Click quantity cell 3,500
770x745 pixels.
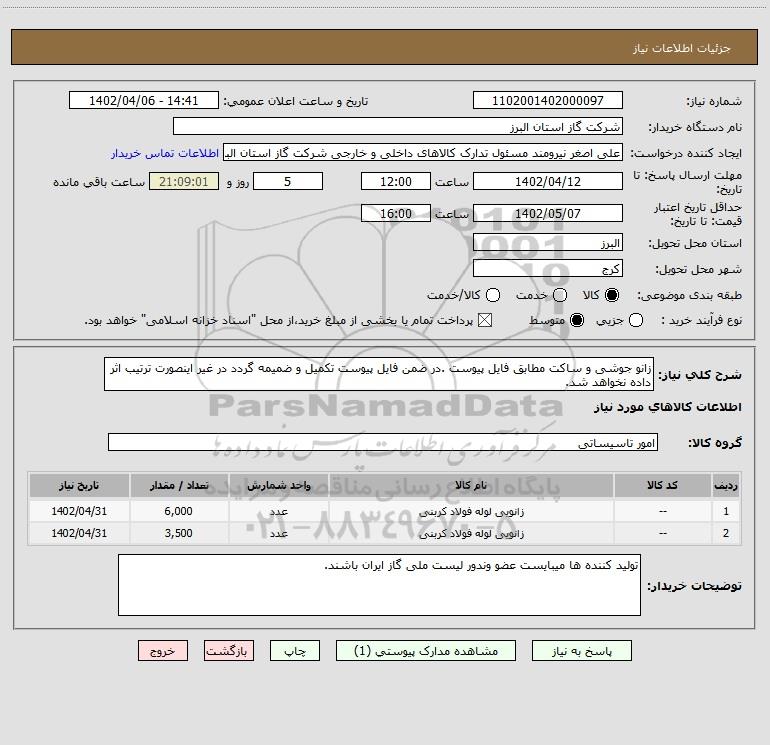[x=179, y=533]
